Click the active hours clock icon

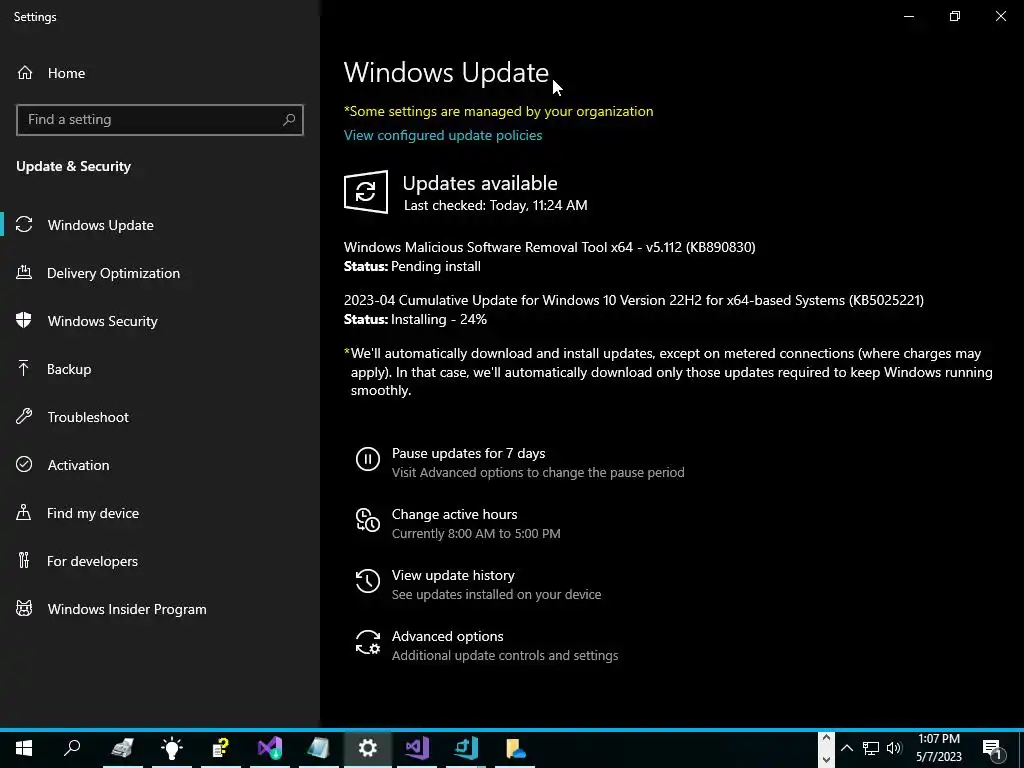pos(368,520)
